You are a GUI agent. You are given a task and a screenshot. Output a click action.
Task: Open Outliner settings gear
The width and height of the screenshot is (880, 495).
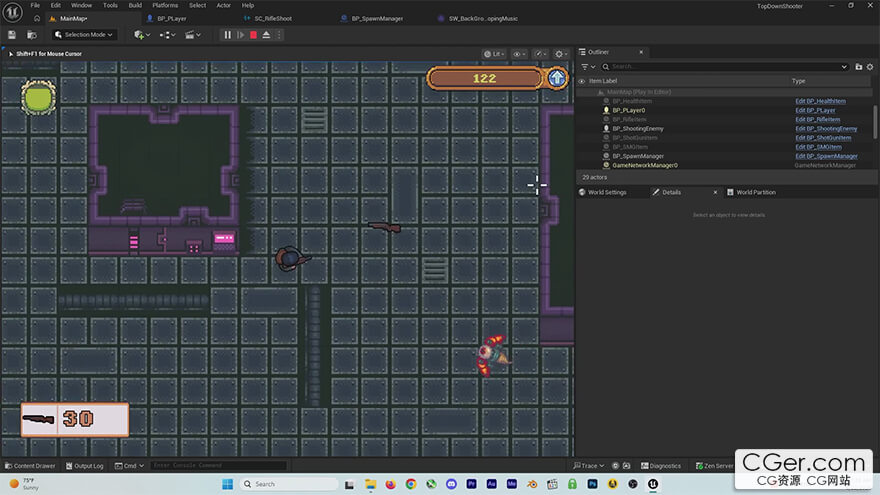pyautogui.click(x=870, y=67)
